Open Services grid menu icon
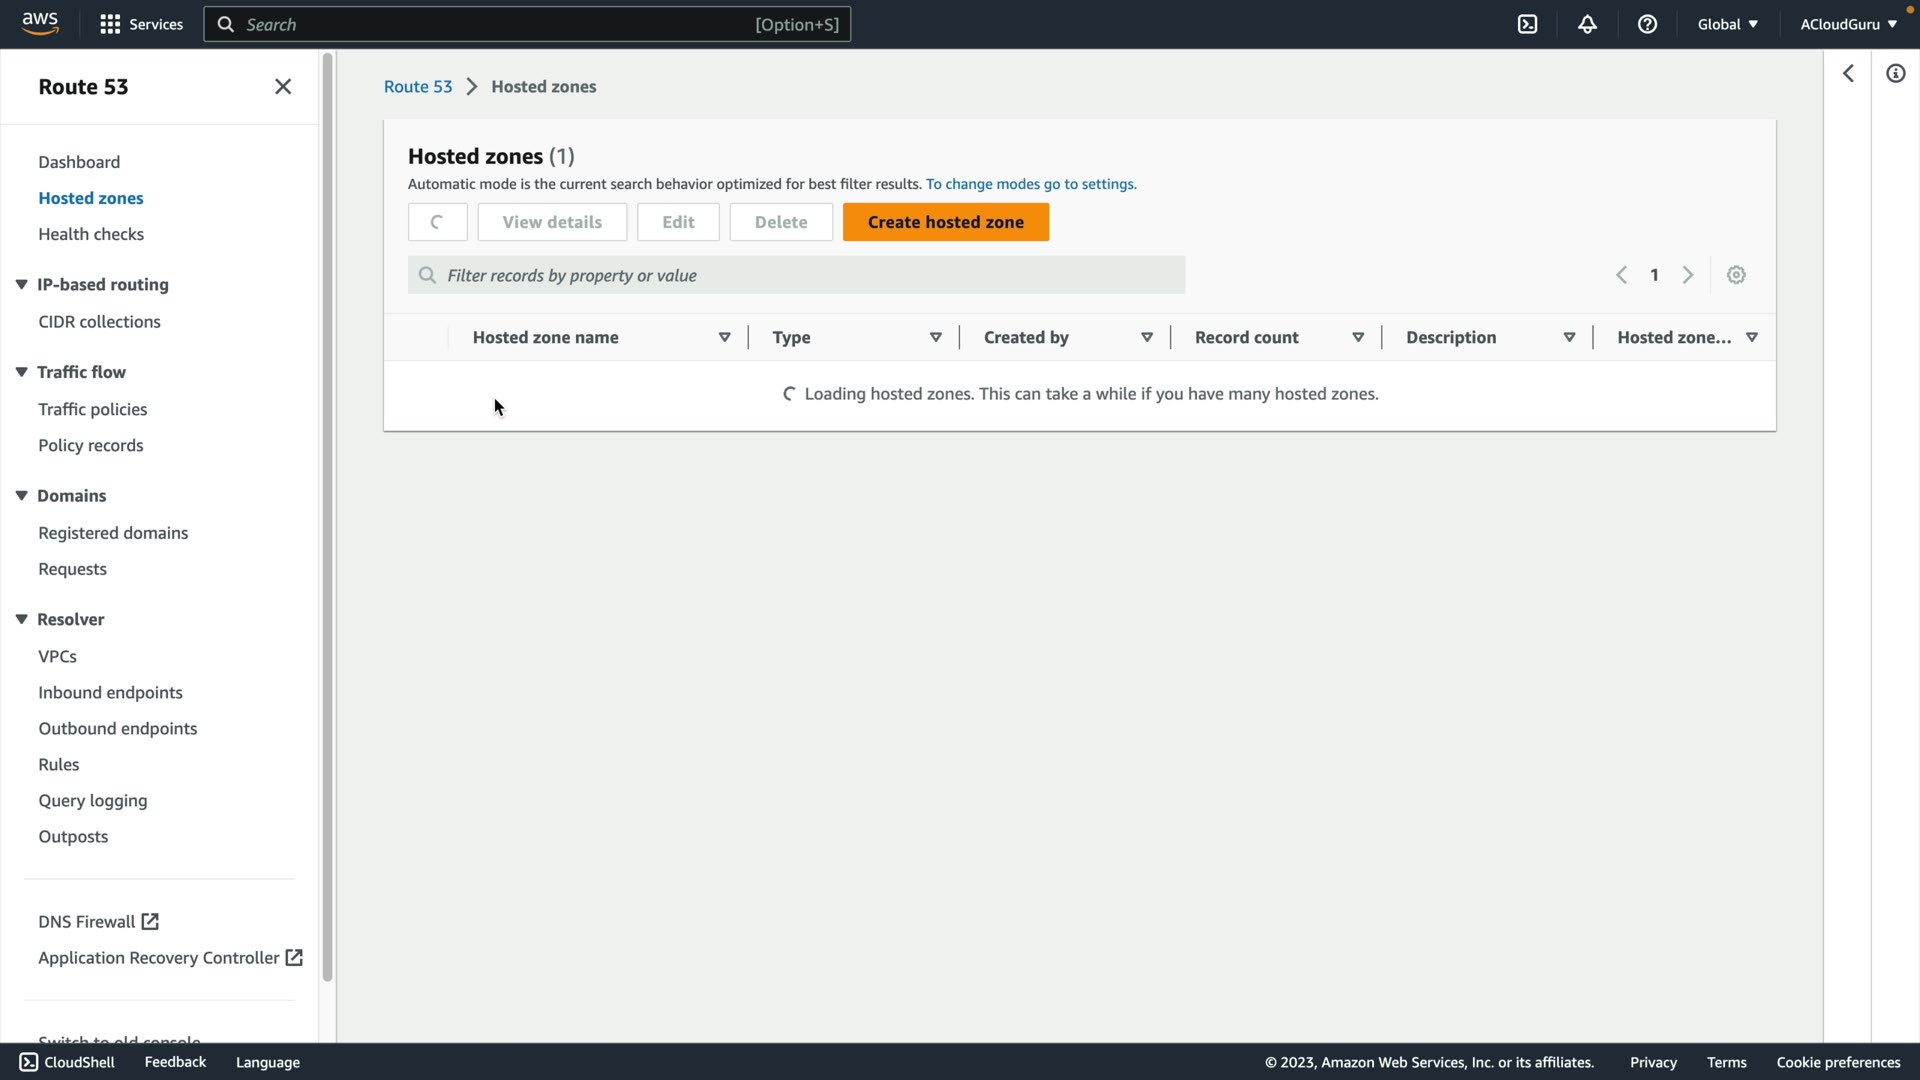The image size is (1920, 1080). (x=110, y=24)
